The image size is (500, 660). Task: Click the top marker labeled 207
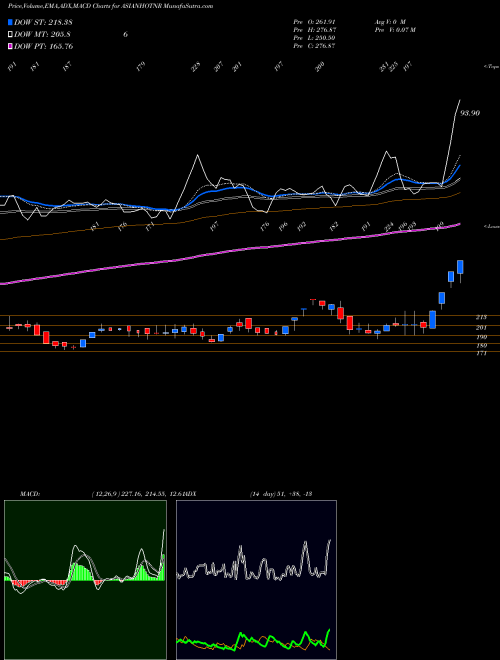[x=218, y=67]
